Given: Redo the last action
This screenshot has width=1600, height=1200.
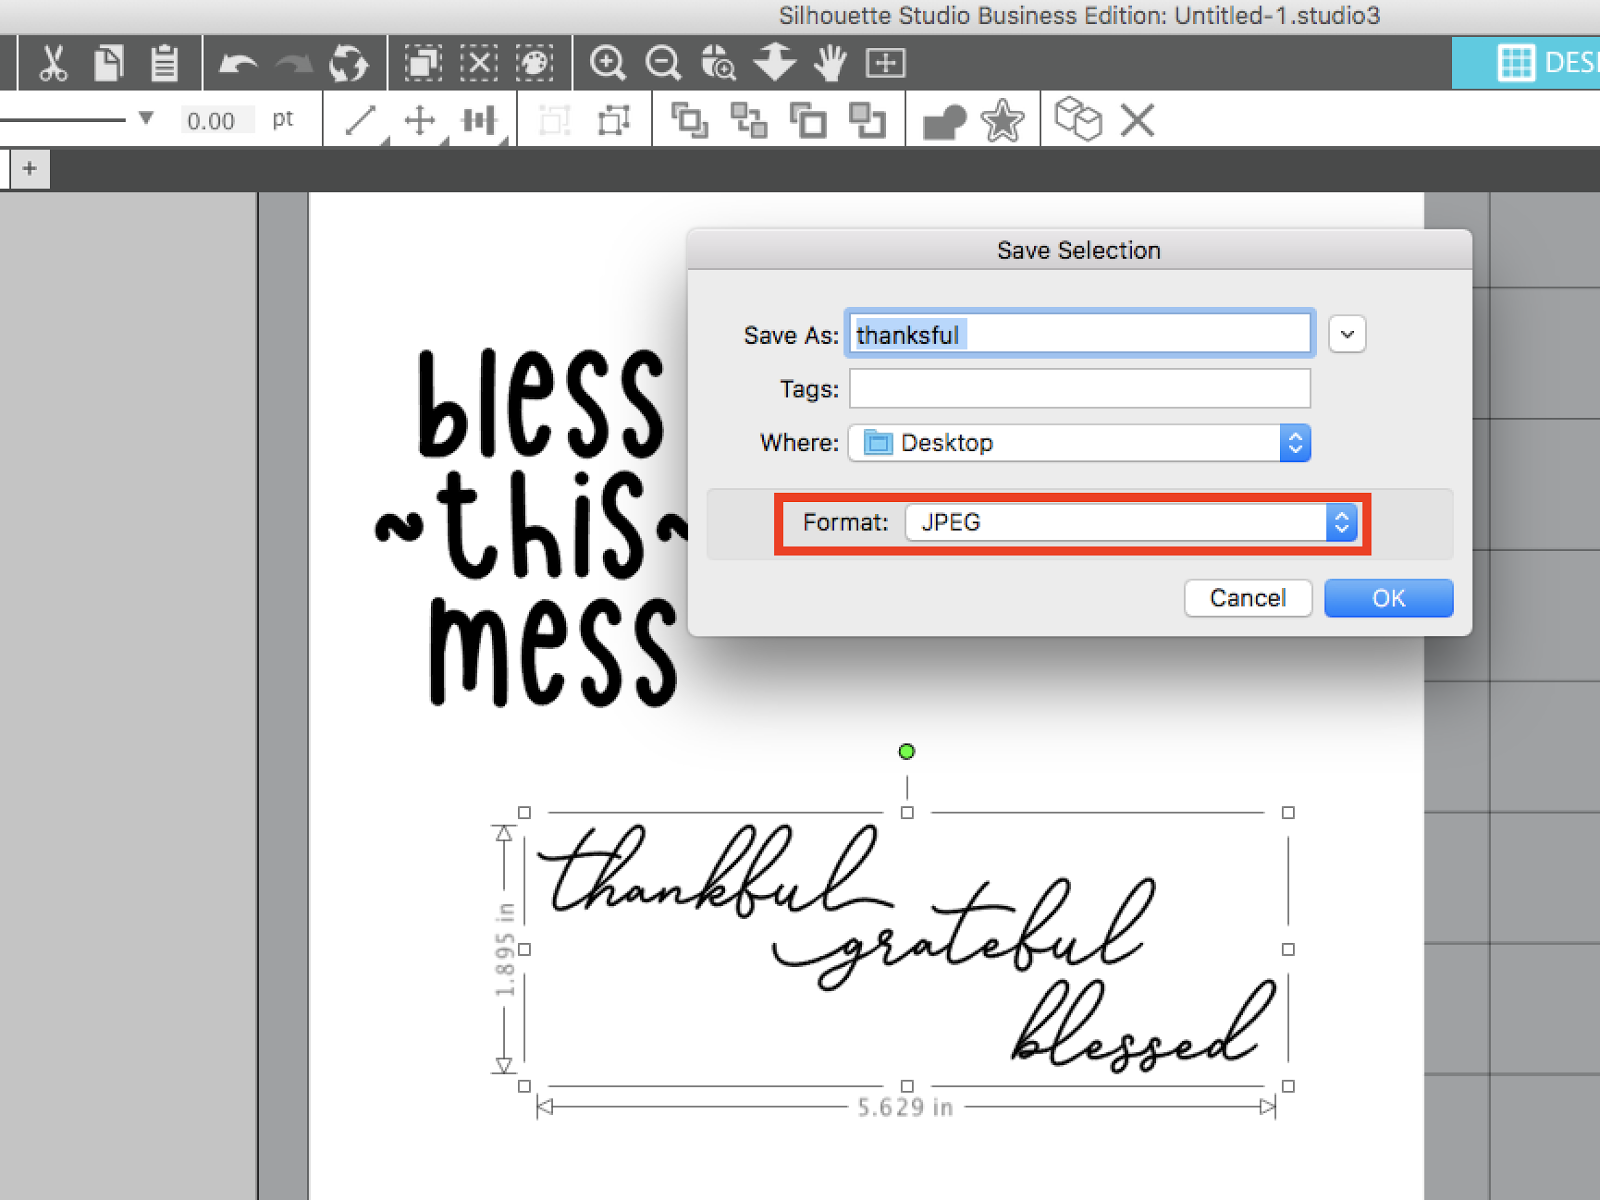Looking at the screenshot, I should coord(294,62).
